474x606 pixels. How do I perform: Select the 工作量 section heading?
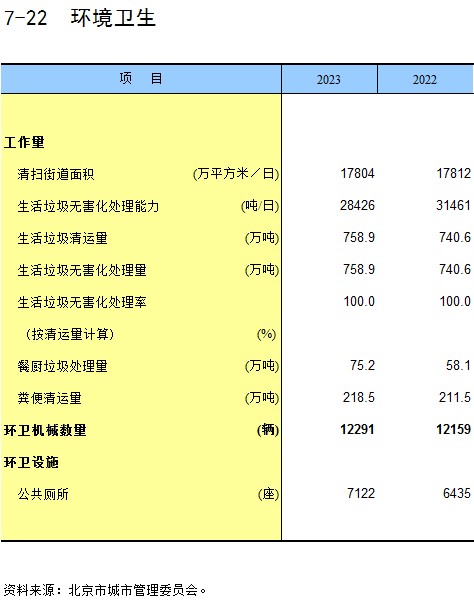pyautogui.click(x=24, y=142)
